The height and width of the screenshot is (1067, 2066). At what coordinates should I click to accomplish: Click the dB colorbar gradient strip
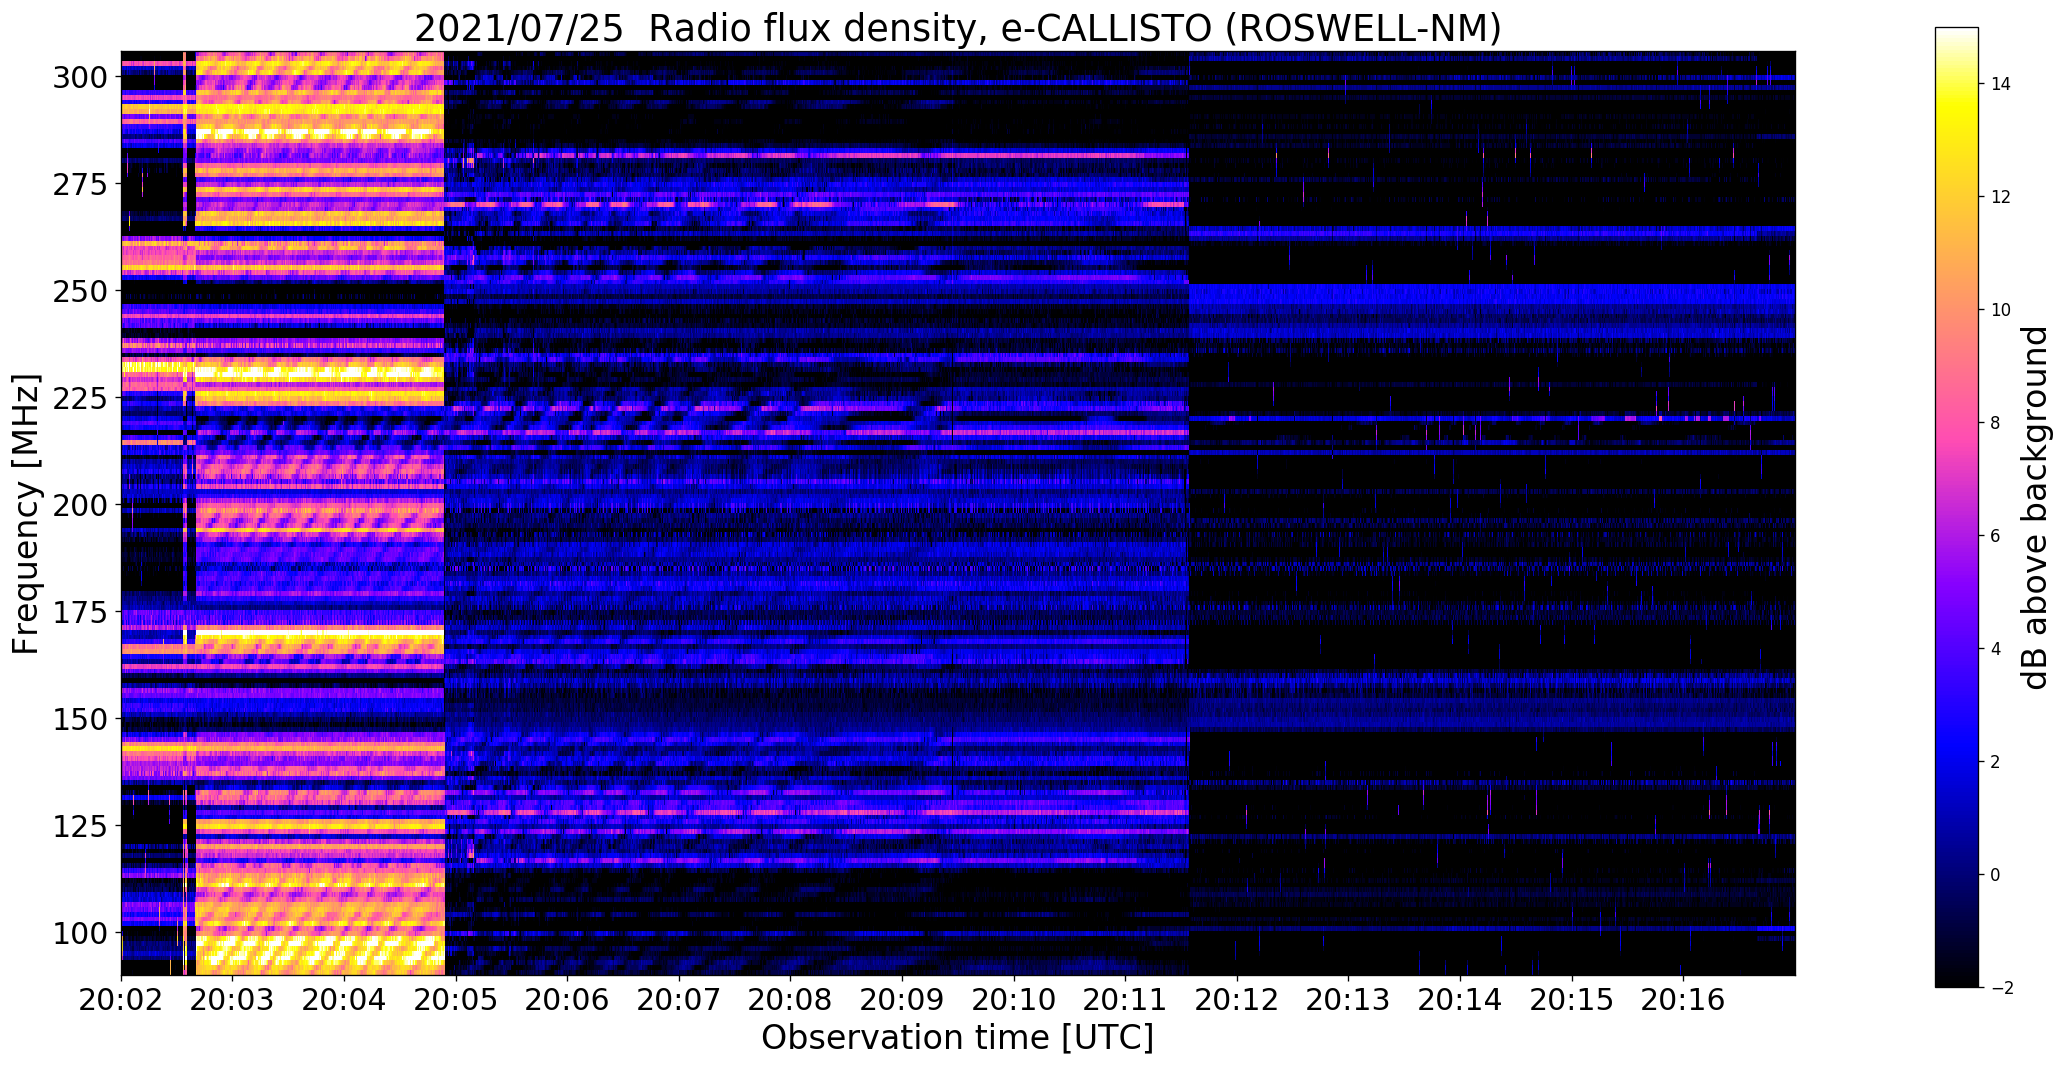[1957, 507]
